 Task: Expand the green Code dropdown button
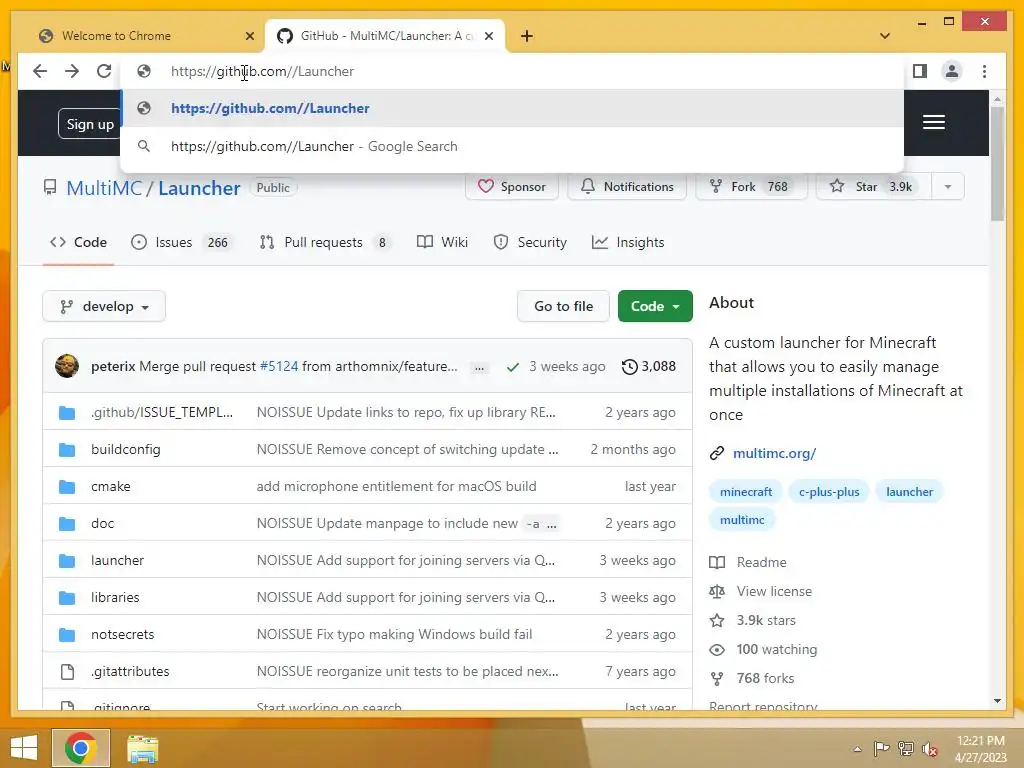pos(655,306)
